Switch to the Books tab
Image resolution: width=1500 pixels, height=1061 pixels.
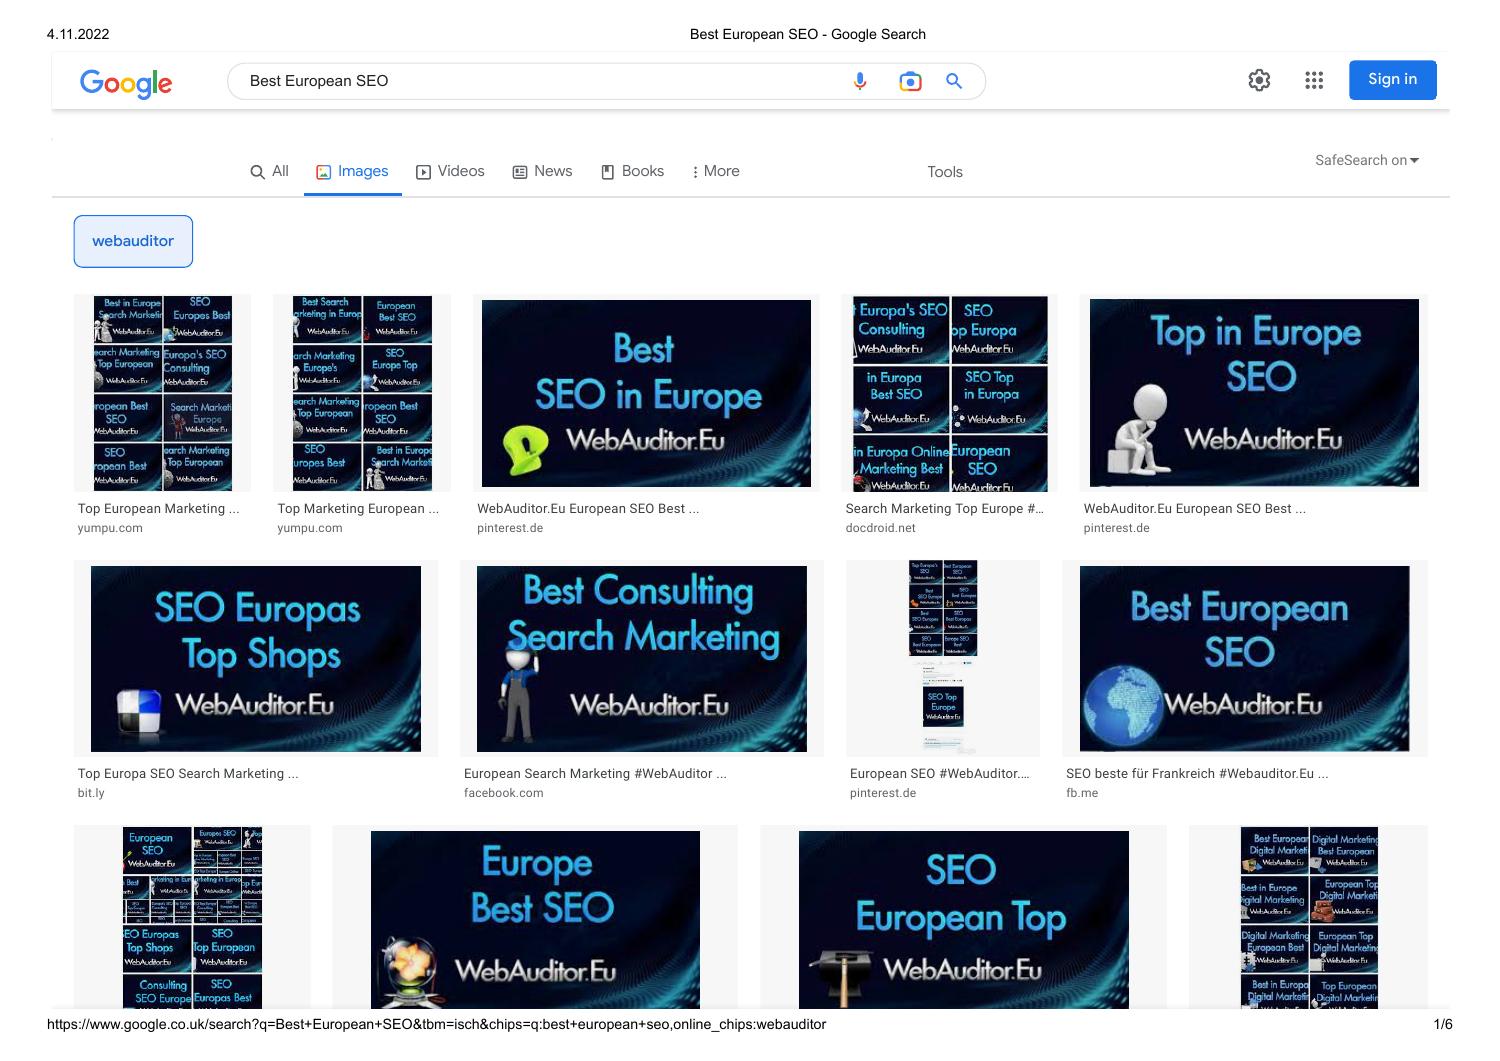pyautogui.click(x=632, y=171)
